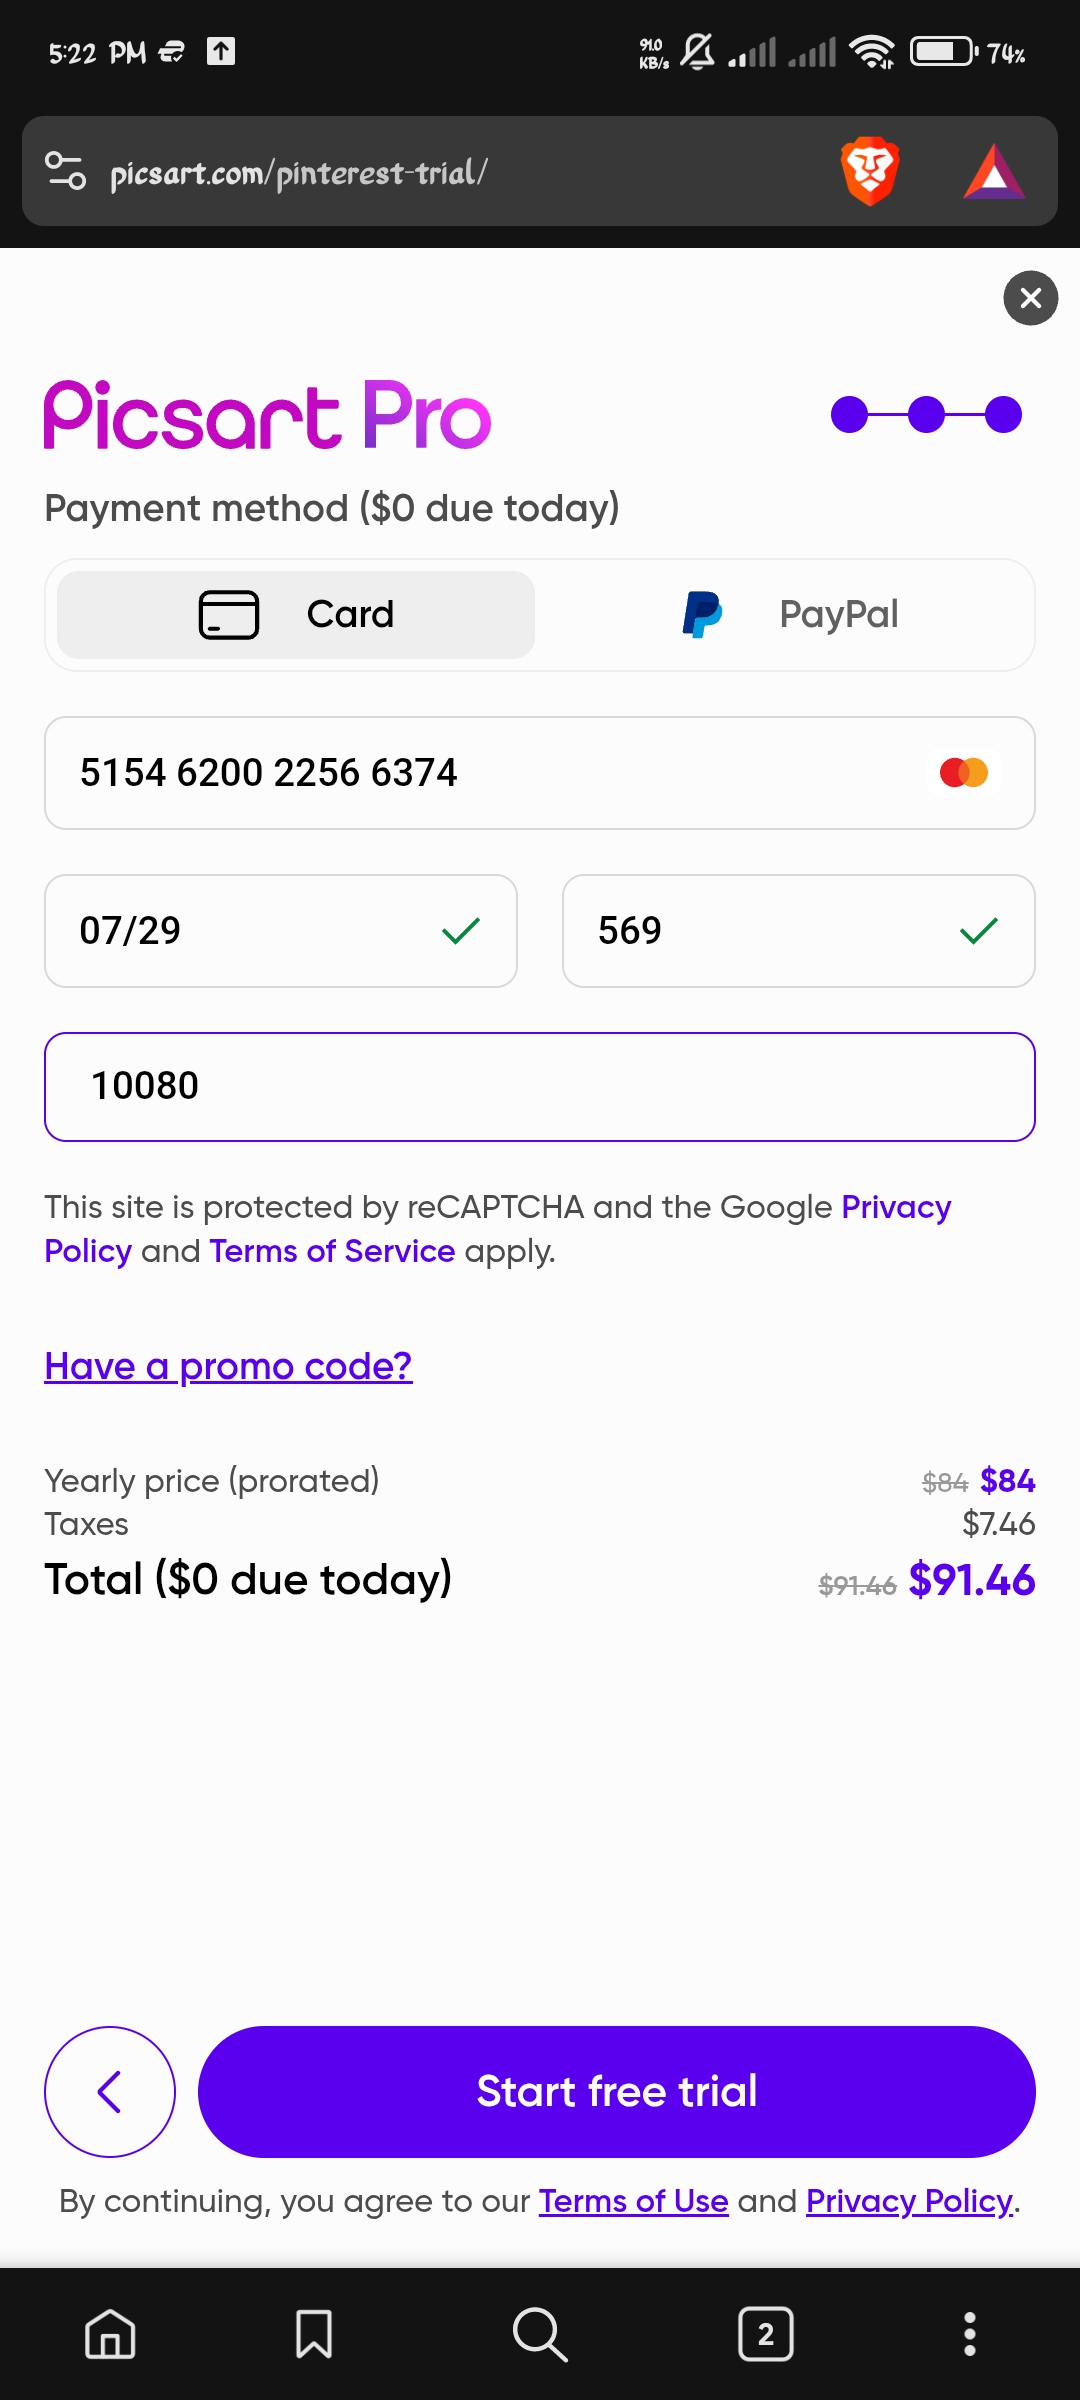1080x2400 pixels.
Task: Tap the Brave Rewards triangle icon
Action: coord(993,172)
